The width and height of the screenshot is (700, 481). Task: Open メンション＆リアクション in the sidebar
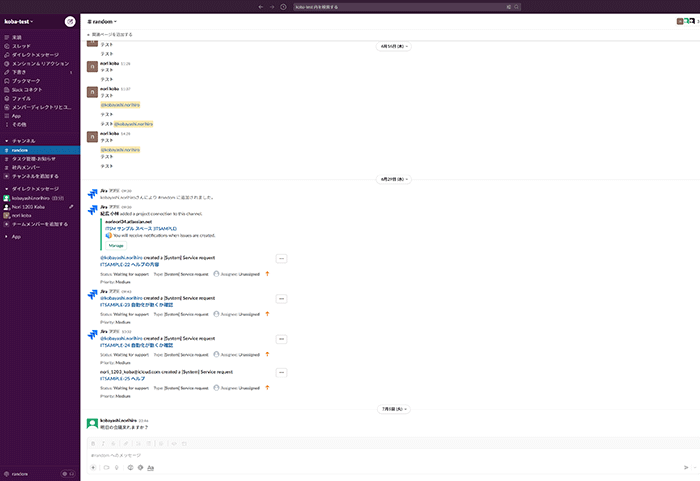[x=40, y=63]
